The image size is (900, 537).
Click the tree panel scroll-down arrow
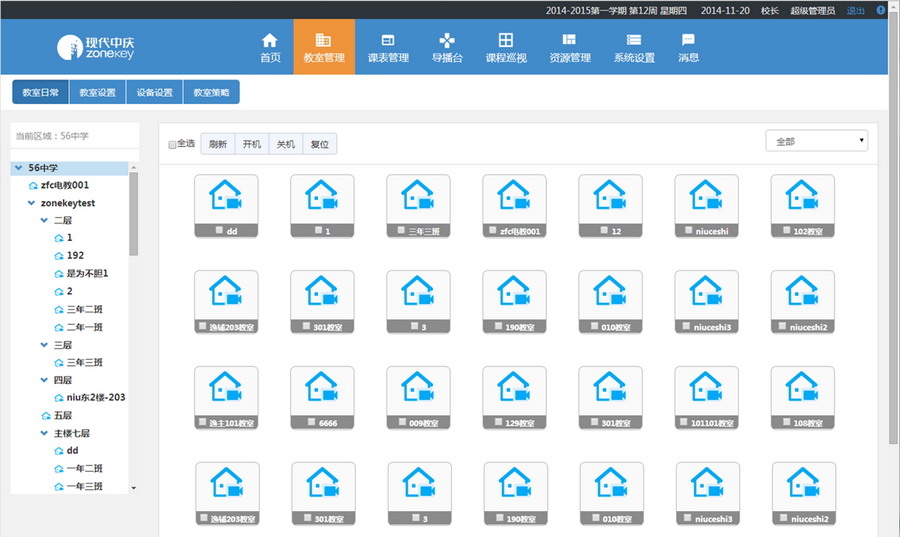134,487
